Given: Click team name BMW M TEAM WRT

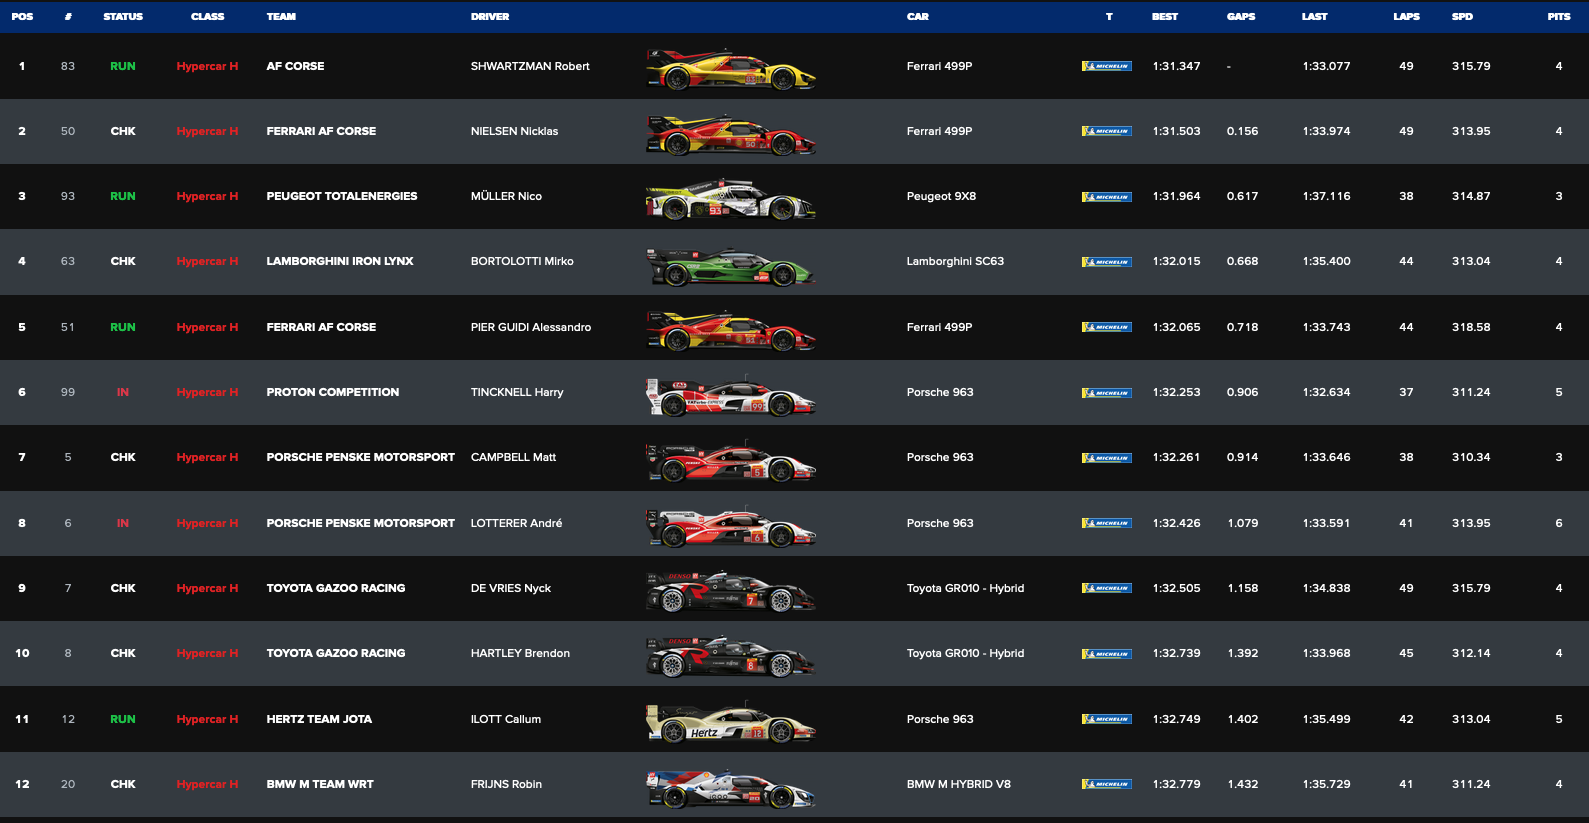Looking at the screenshot, I should pos(320,784).
